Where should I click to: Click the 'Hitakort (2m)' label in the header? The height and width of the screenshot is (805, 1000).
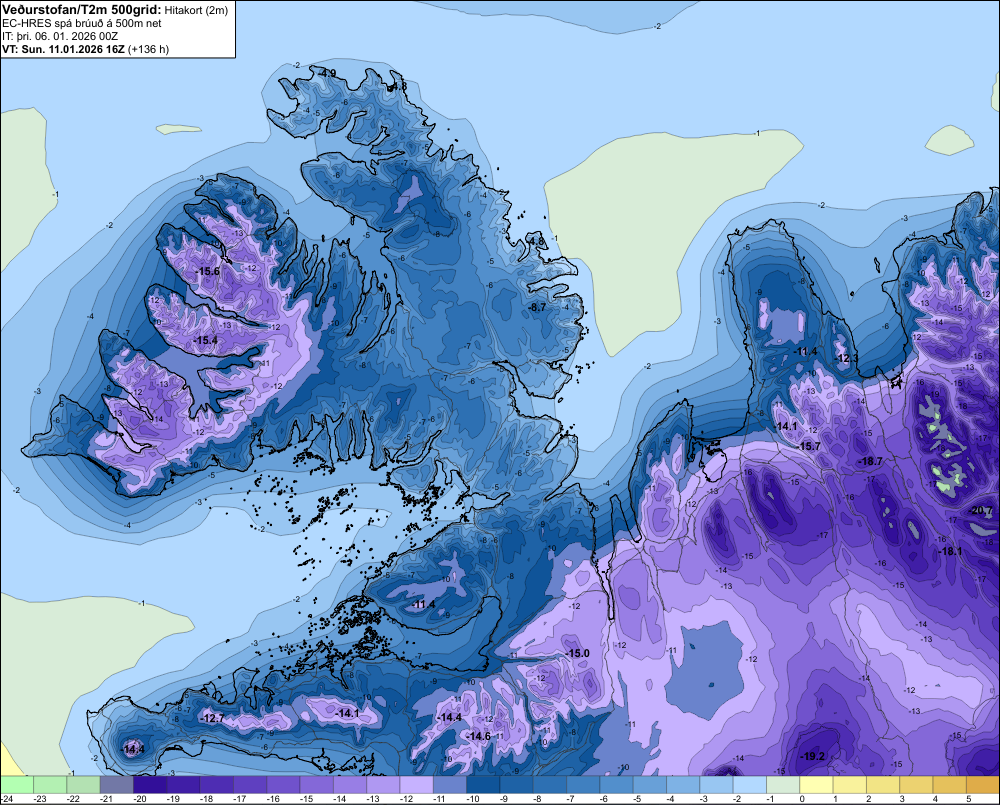(x=196, y=10)
